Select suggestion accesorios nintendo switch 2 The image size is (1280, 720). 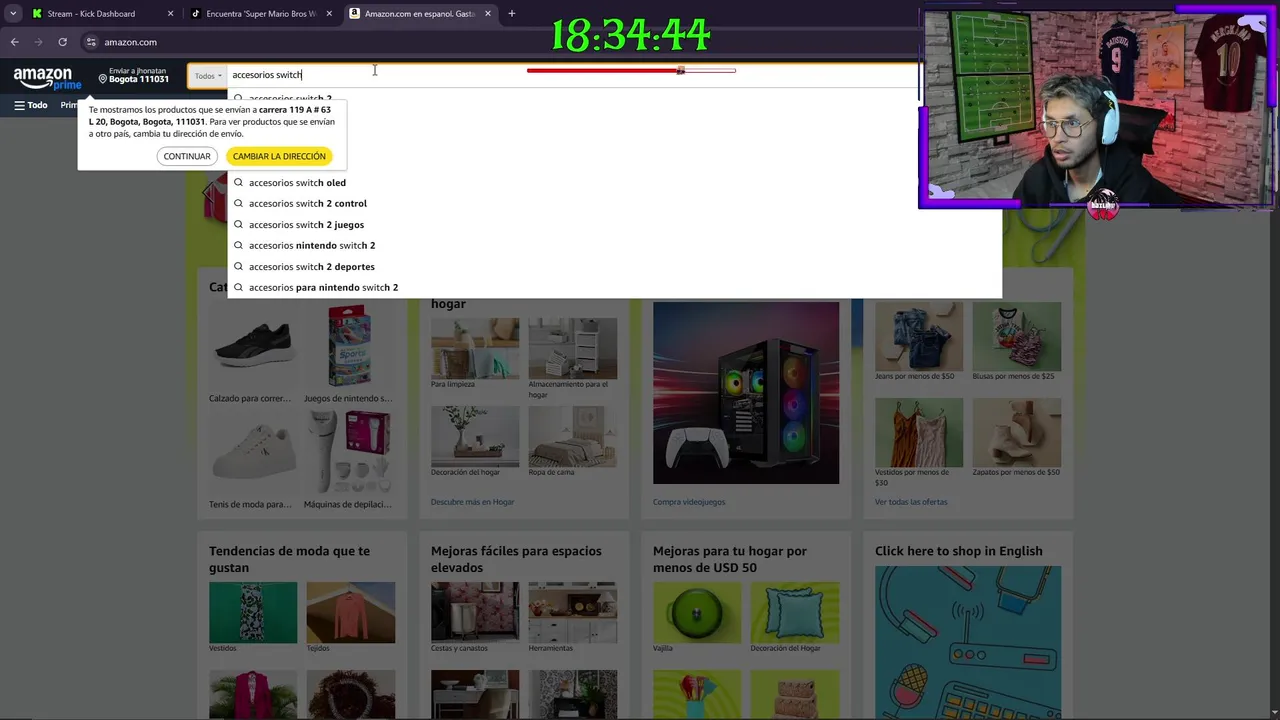tap(614, 246)
